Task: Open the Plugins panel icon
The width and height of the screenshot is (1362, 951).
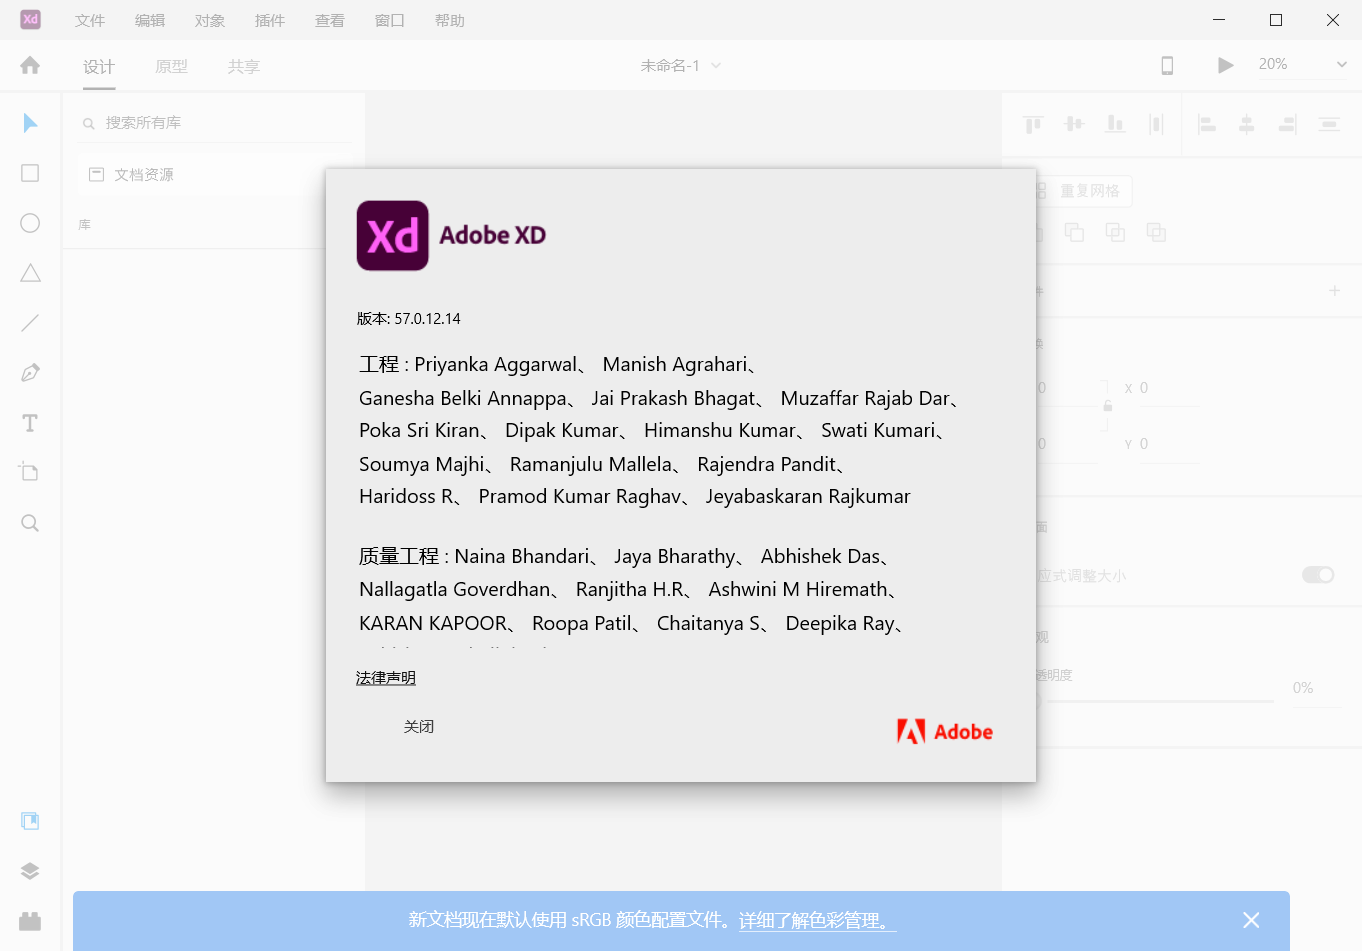Action: coord(30,921)
